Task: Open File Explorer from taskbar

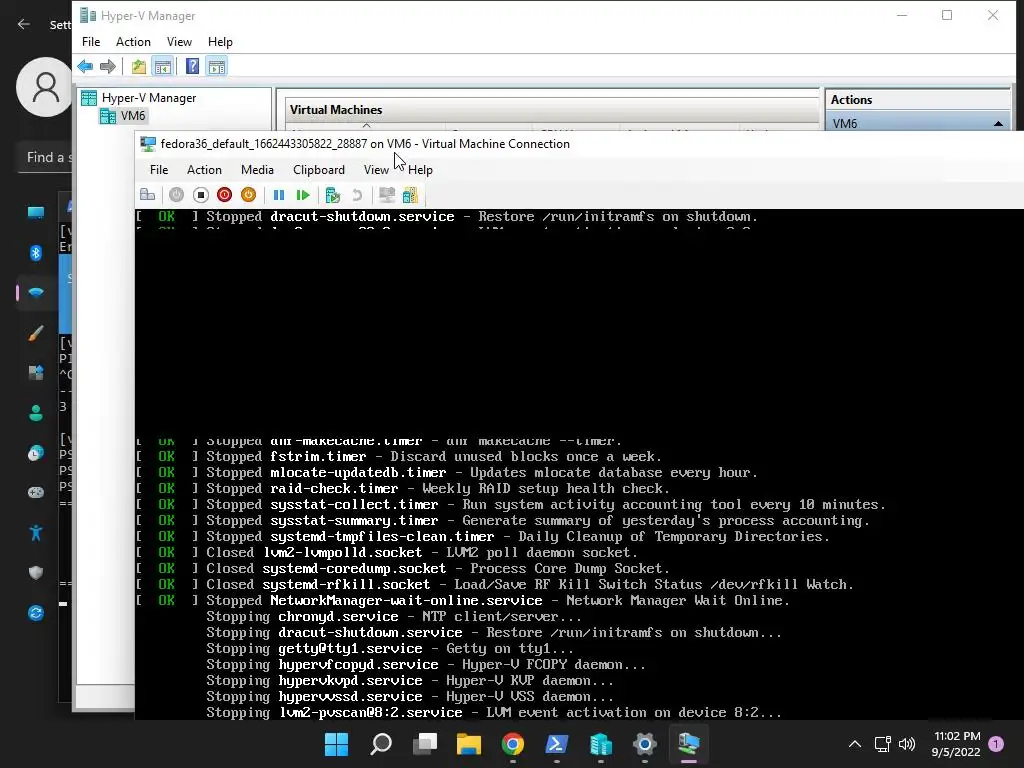Action: pyautogui.click(x=468, y=744)
